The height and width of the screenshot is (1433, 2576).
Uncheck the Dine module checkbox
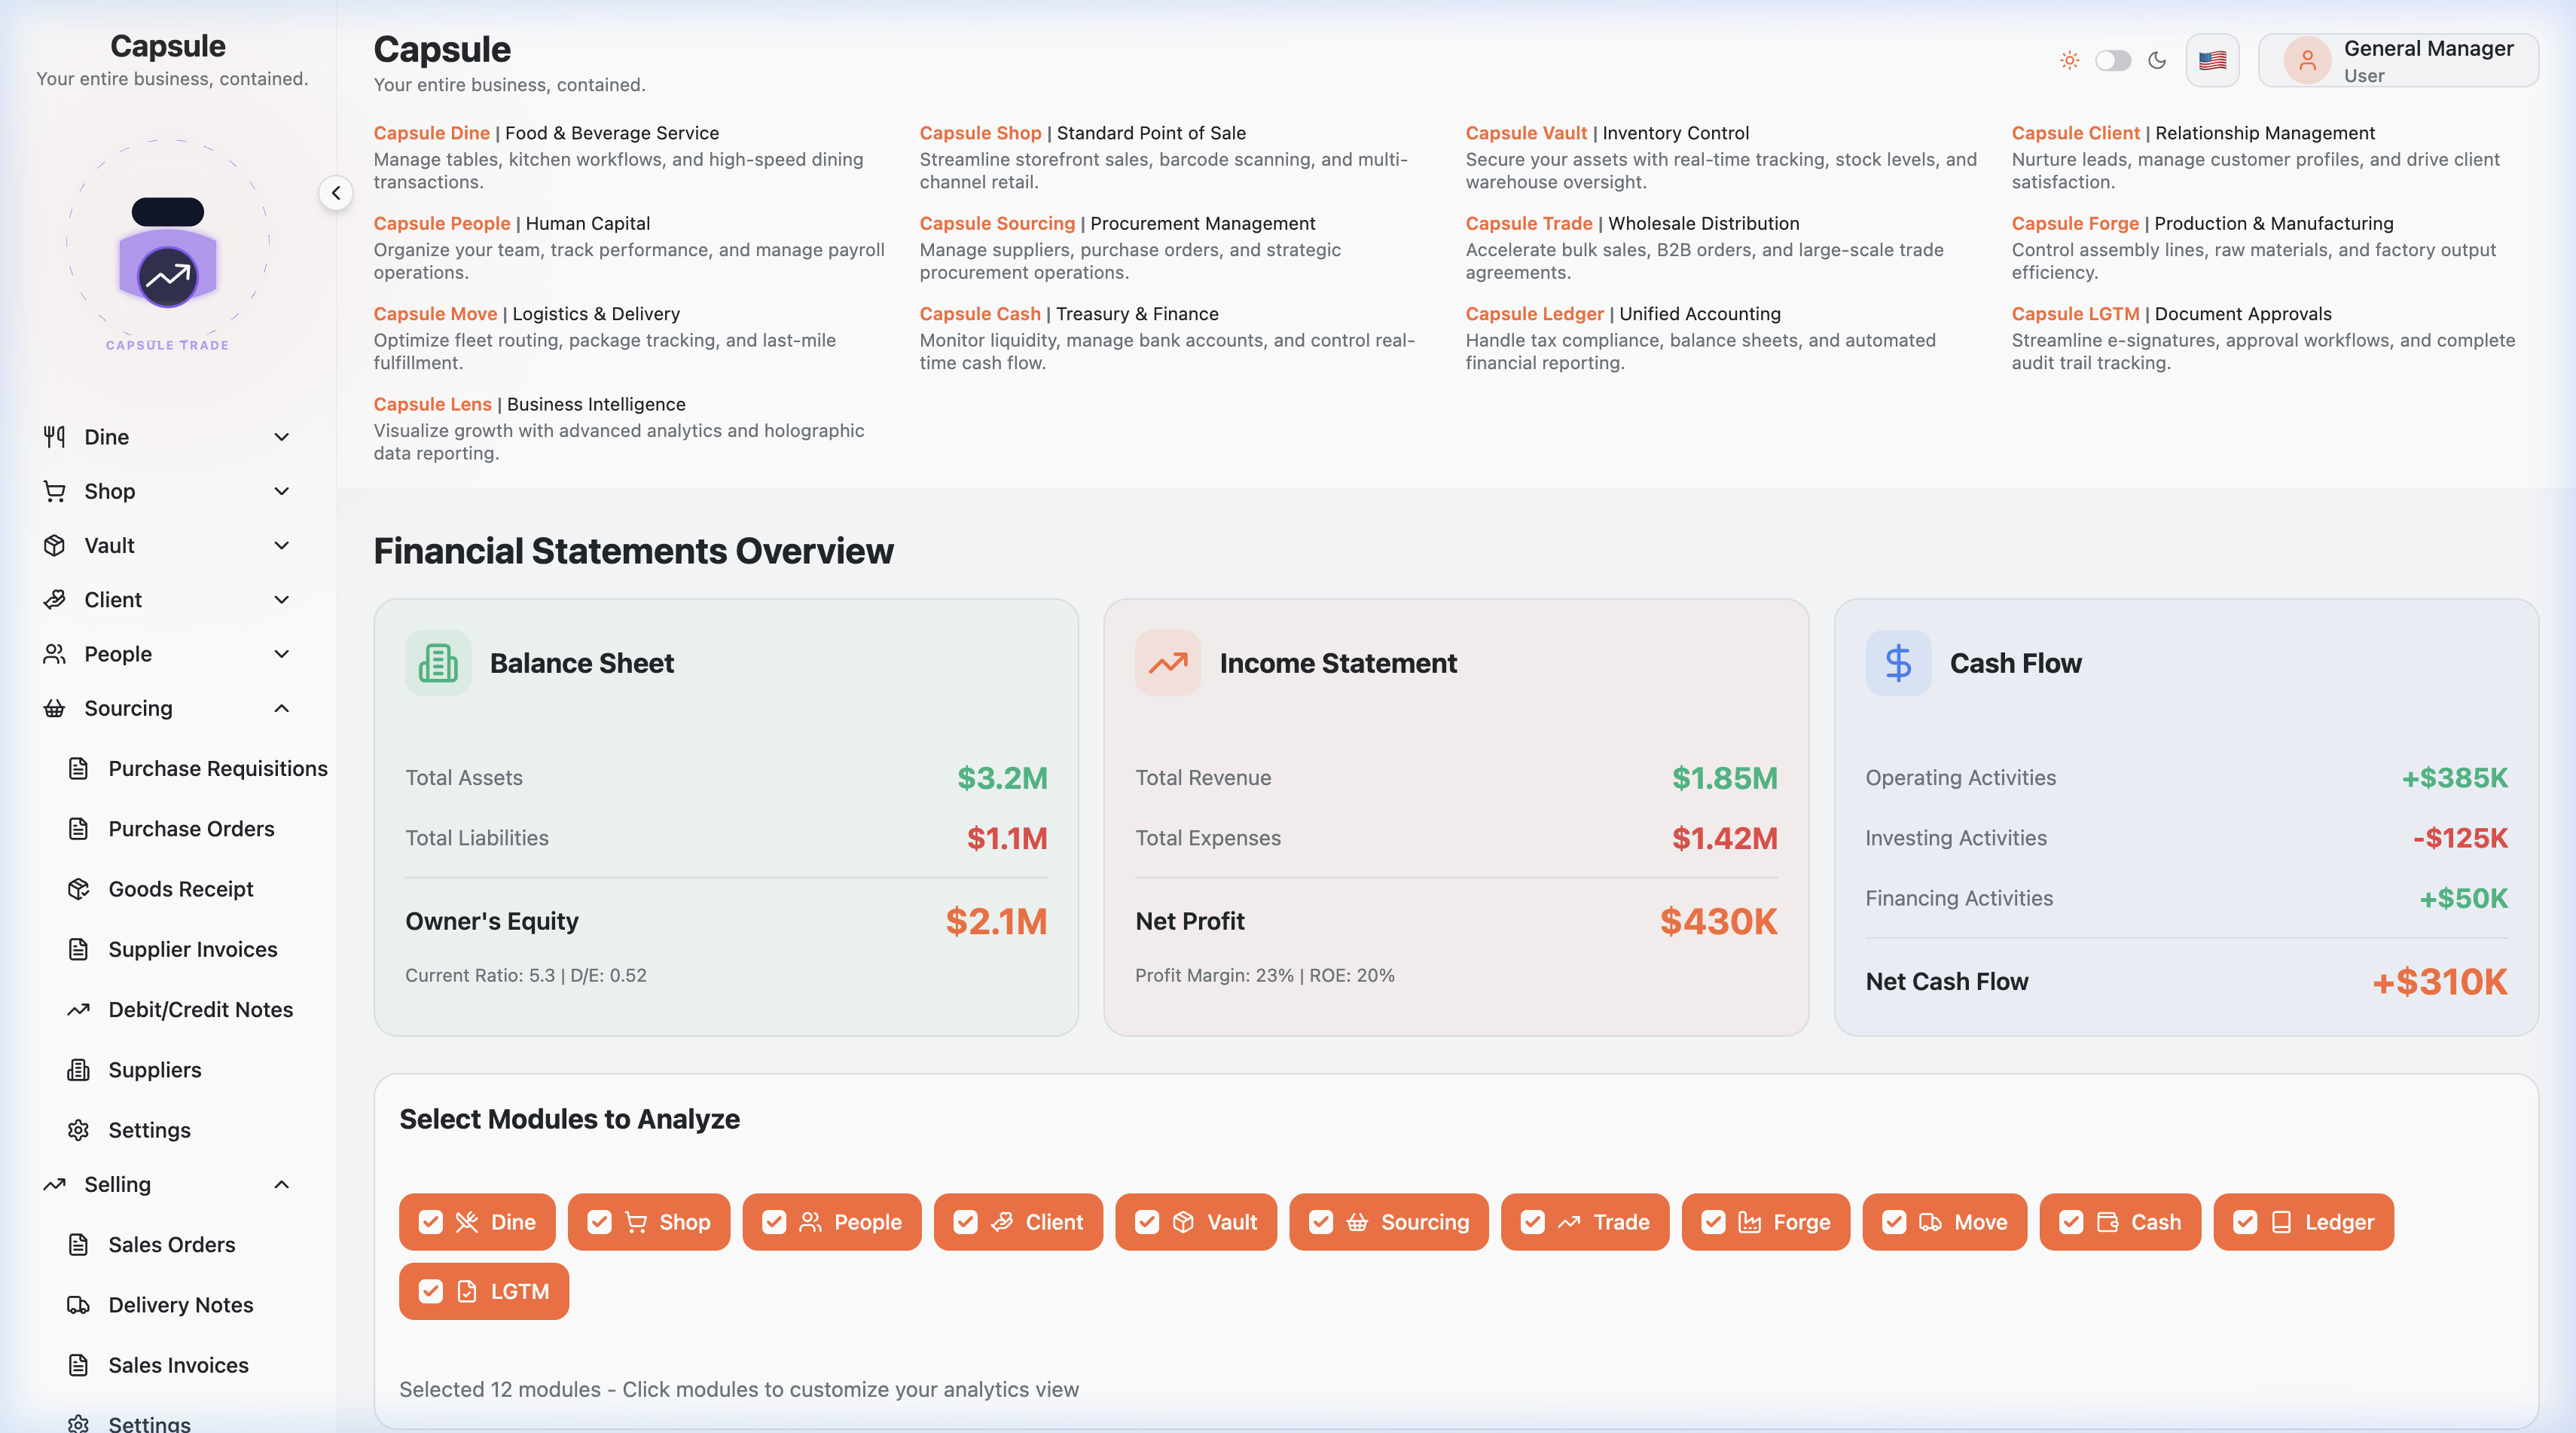(x=431, y=1222)
